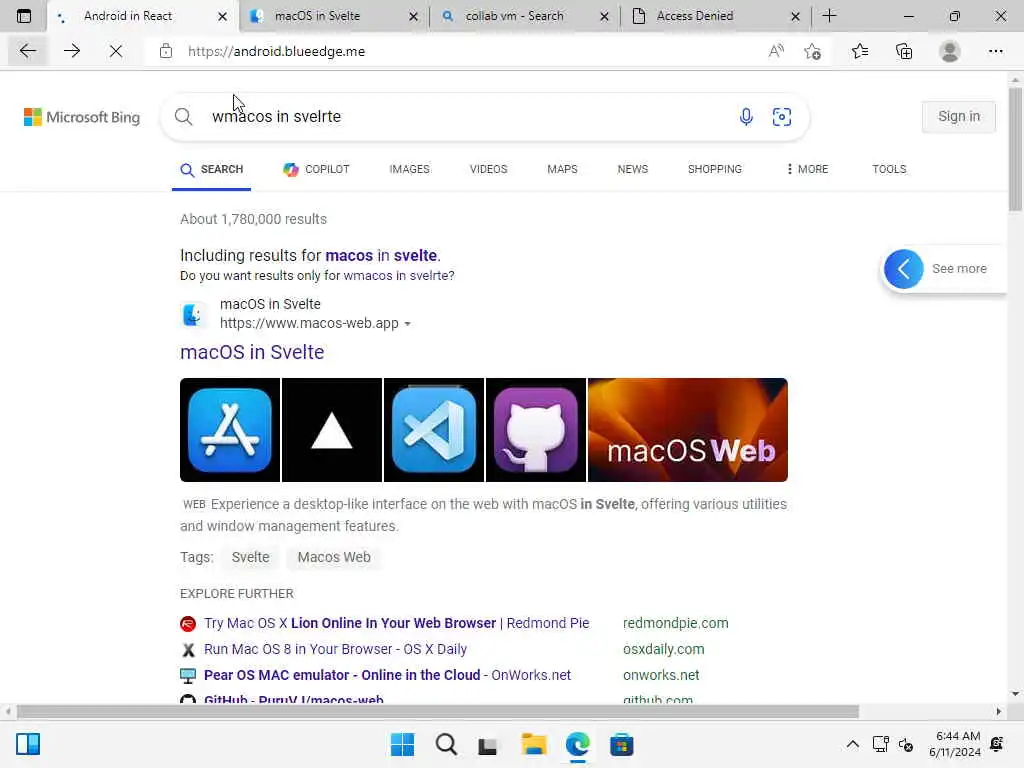
Task: Open App Store icon thumbnail
Action: point(230,430)
